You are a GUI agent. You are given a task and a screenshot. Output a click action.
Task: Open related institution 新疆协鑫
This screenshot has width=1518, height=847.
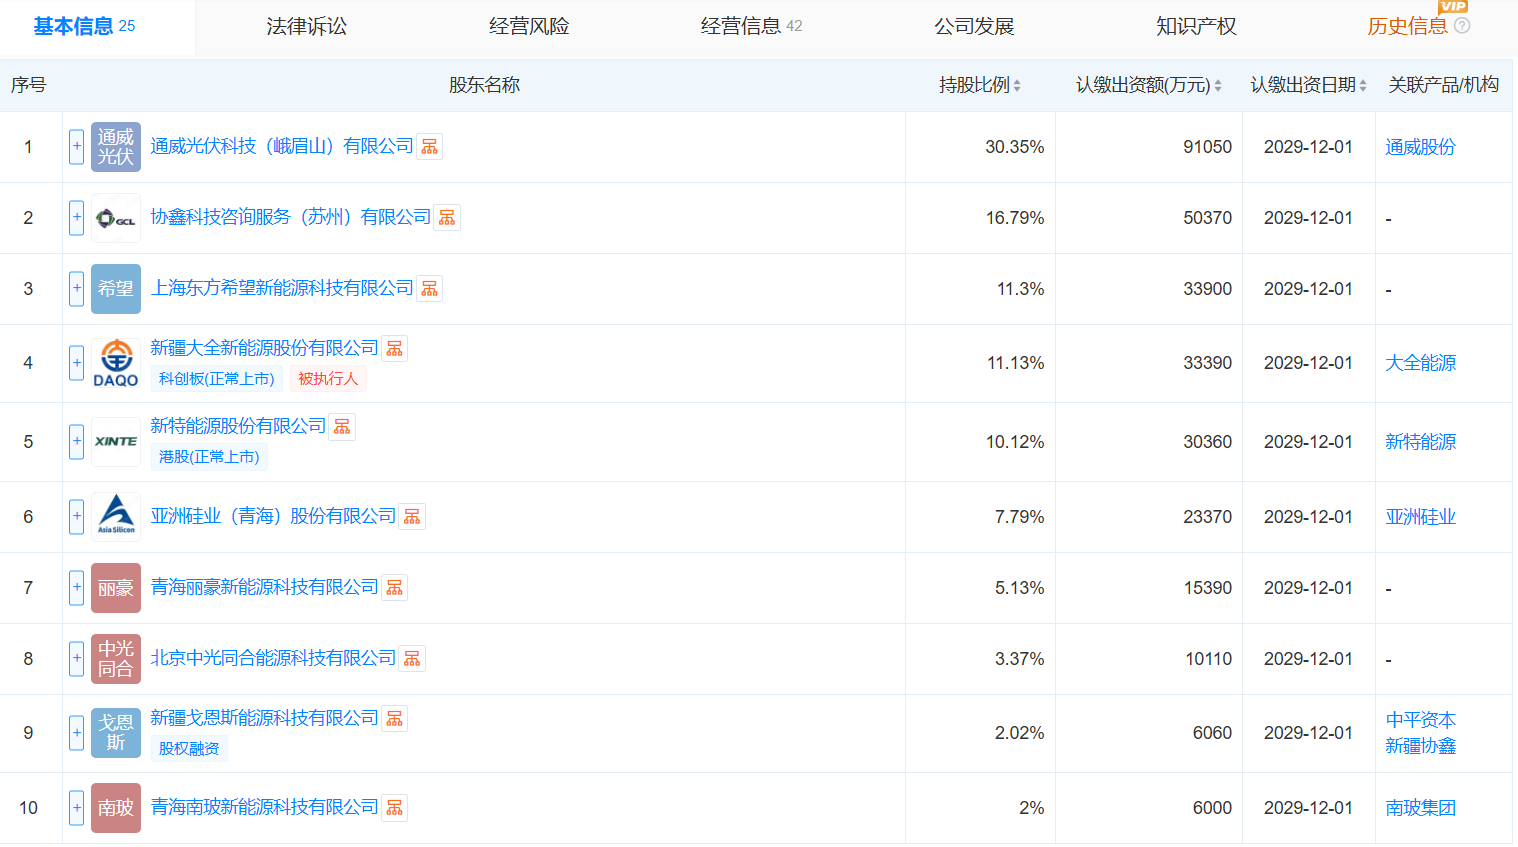[x=1420, y=747]
